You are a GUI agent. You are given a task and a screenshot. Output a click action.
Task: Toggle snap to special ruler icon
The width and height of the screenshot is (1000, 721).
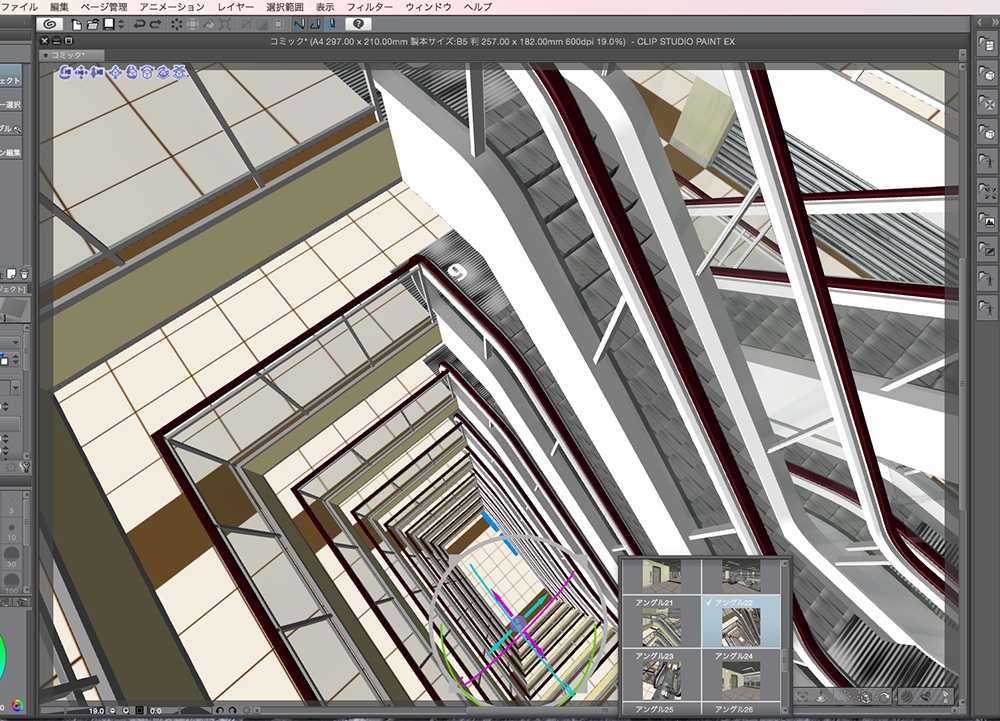[313, 23]
